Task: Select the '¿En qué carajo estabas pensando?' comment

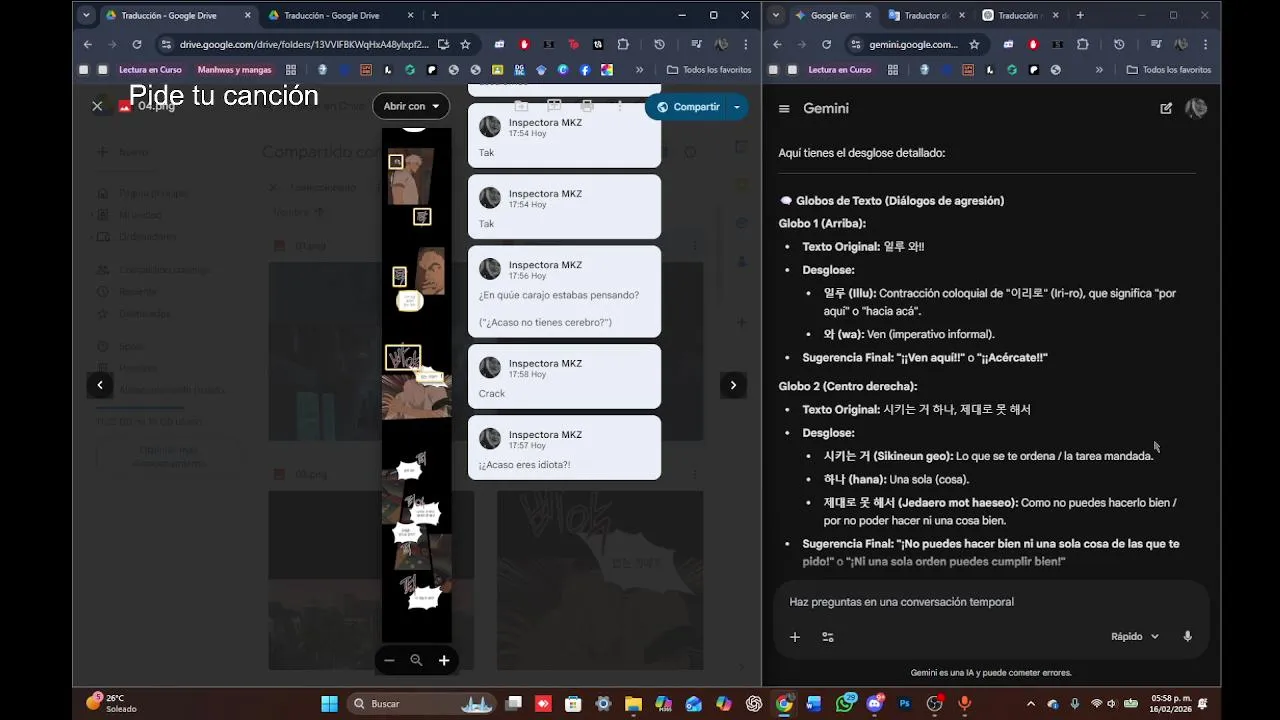Action: pyautogui.click(x=564, y=292)
